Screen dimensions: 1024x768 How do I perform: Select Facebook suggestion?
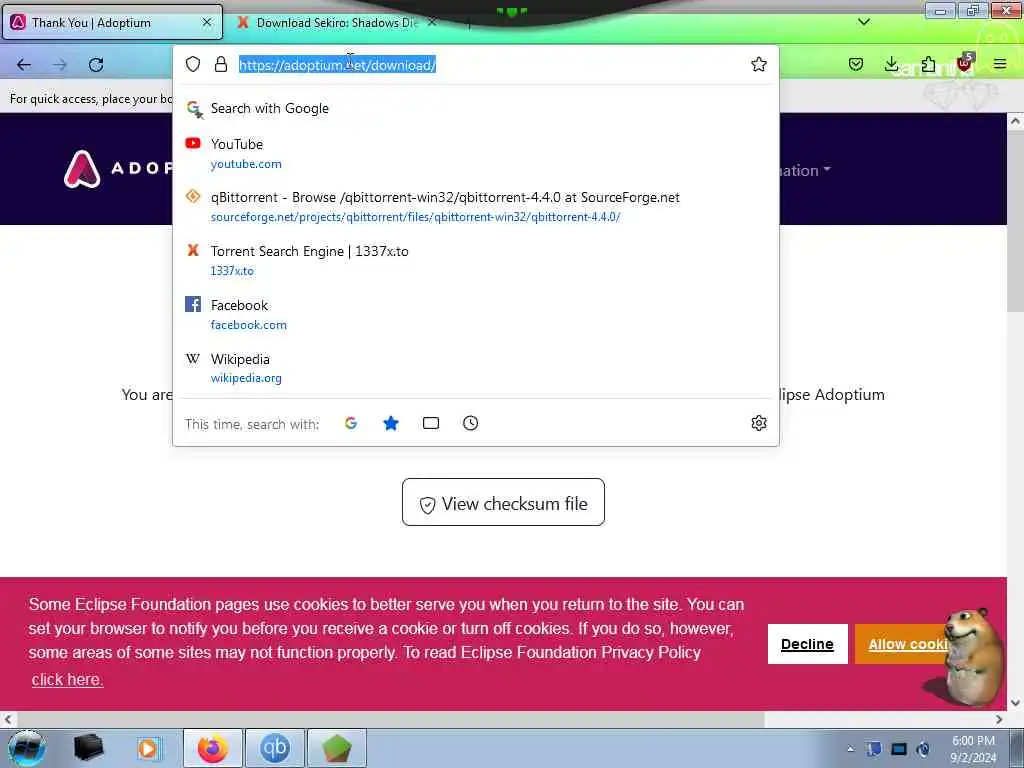(475, 315)
